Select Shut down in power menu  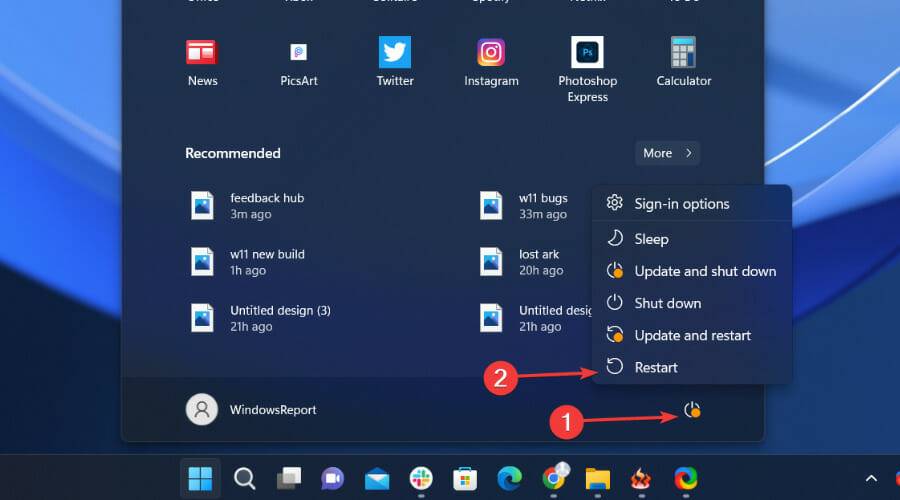click(x=692, y=303)
